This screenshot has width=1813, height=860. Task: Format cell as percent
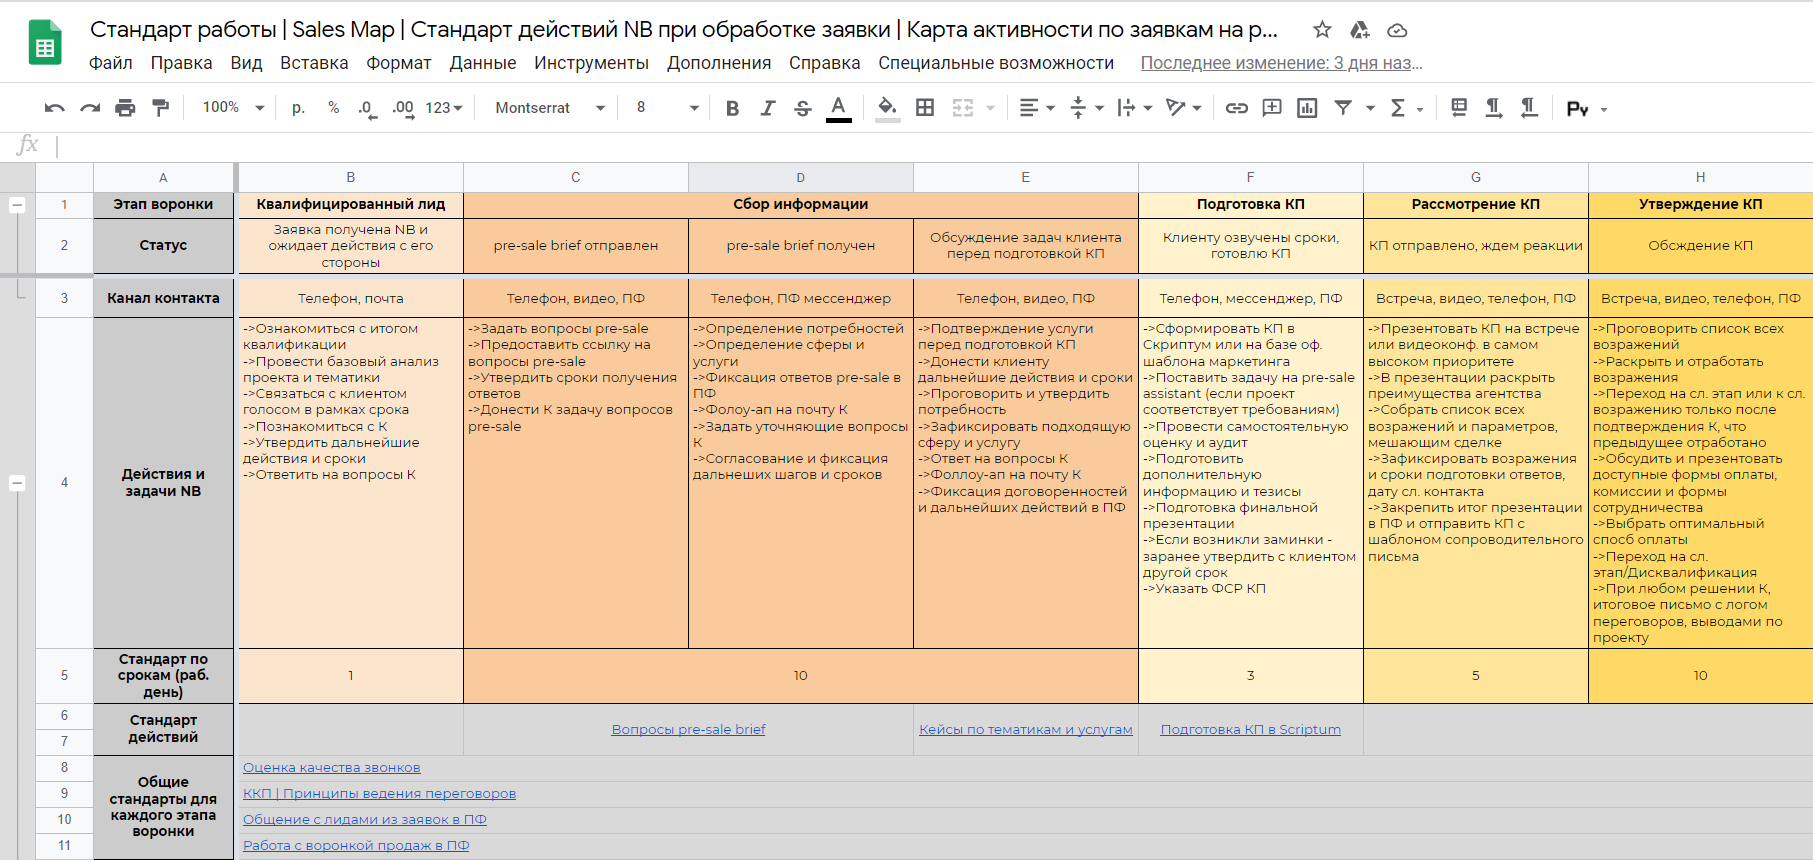333,108
